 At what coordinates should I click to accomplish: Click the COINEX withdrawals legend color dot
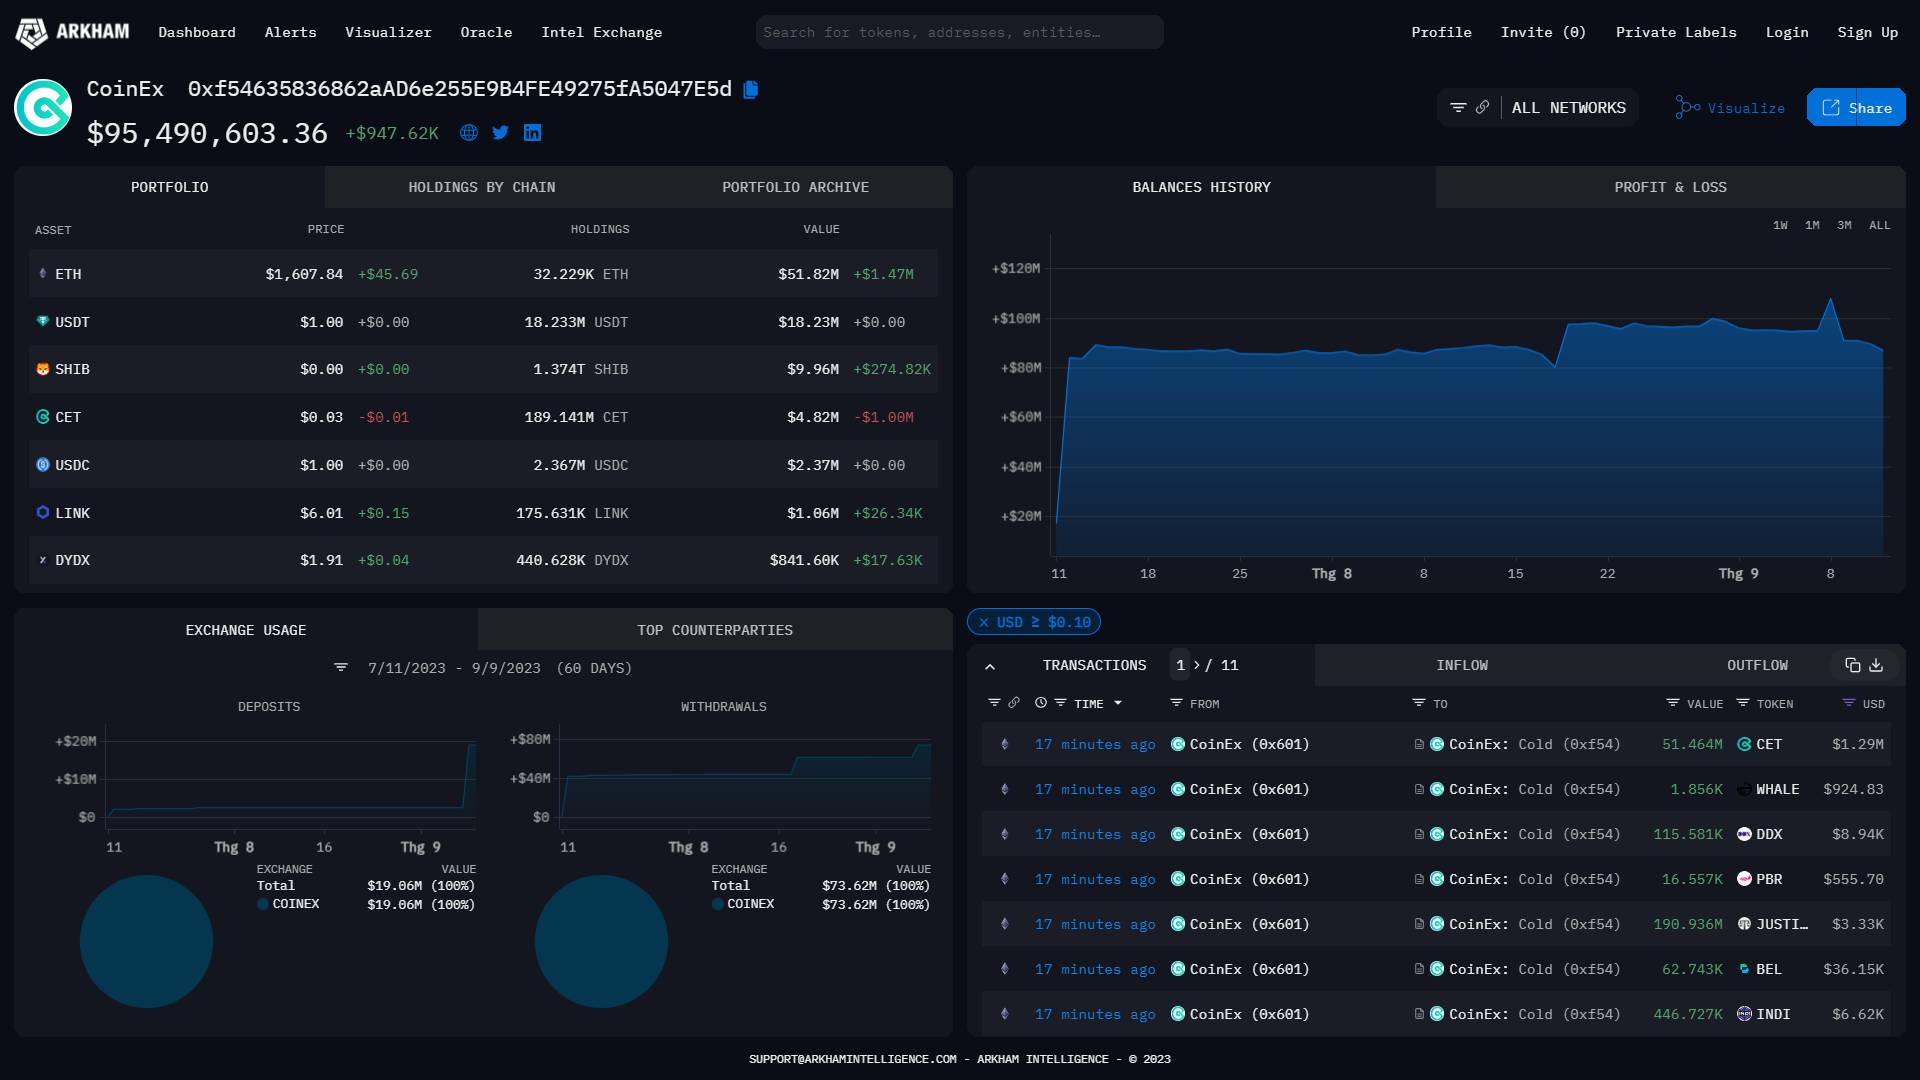(x=718, y=904)
